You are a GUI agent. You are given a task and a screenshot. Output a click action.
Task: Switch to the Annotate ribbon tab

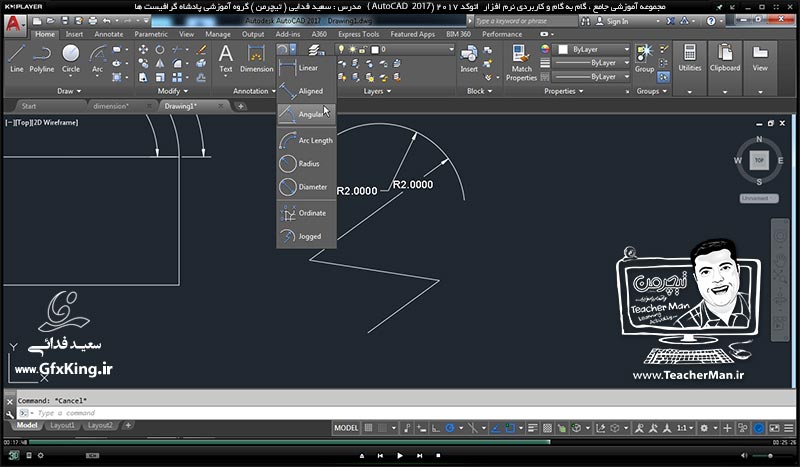point(109,34)
